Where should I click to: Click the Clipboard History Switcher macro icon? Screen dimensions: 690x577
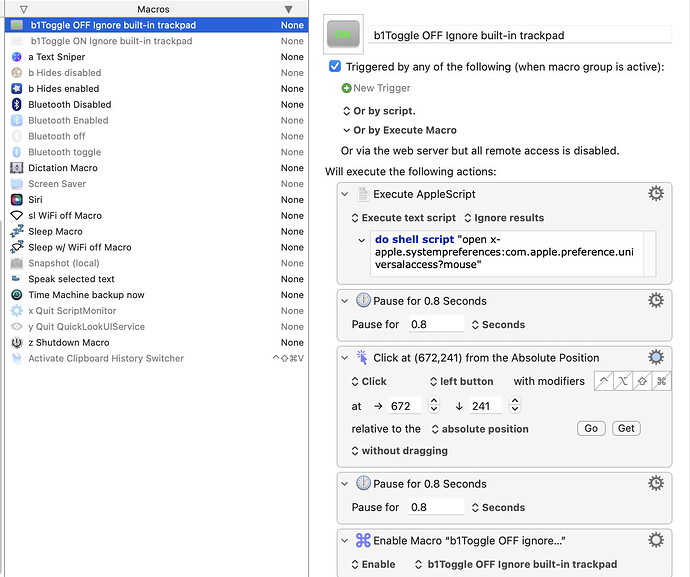coord(17,358)
